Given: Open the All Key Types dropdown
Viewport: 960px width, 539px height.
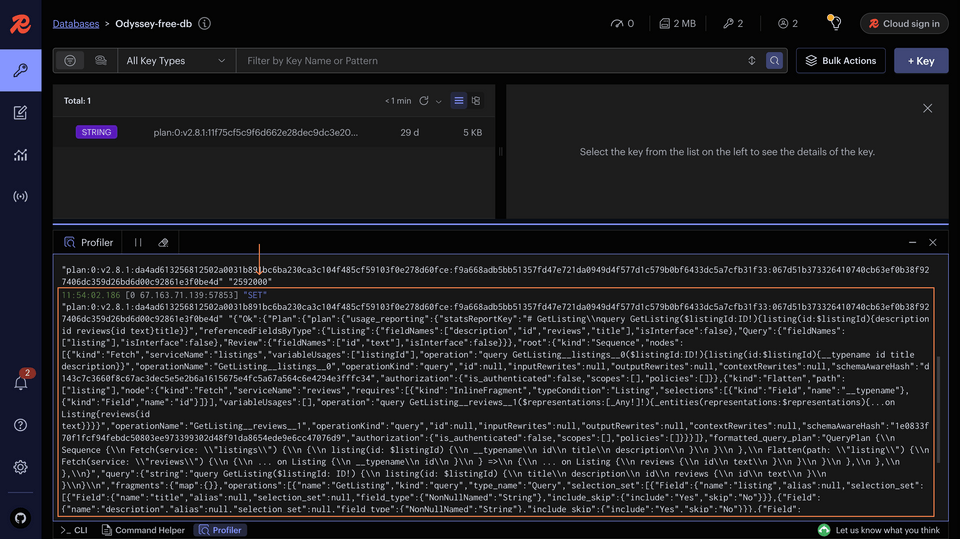Looking at the screenshot, I should pos(176,61).
